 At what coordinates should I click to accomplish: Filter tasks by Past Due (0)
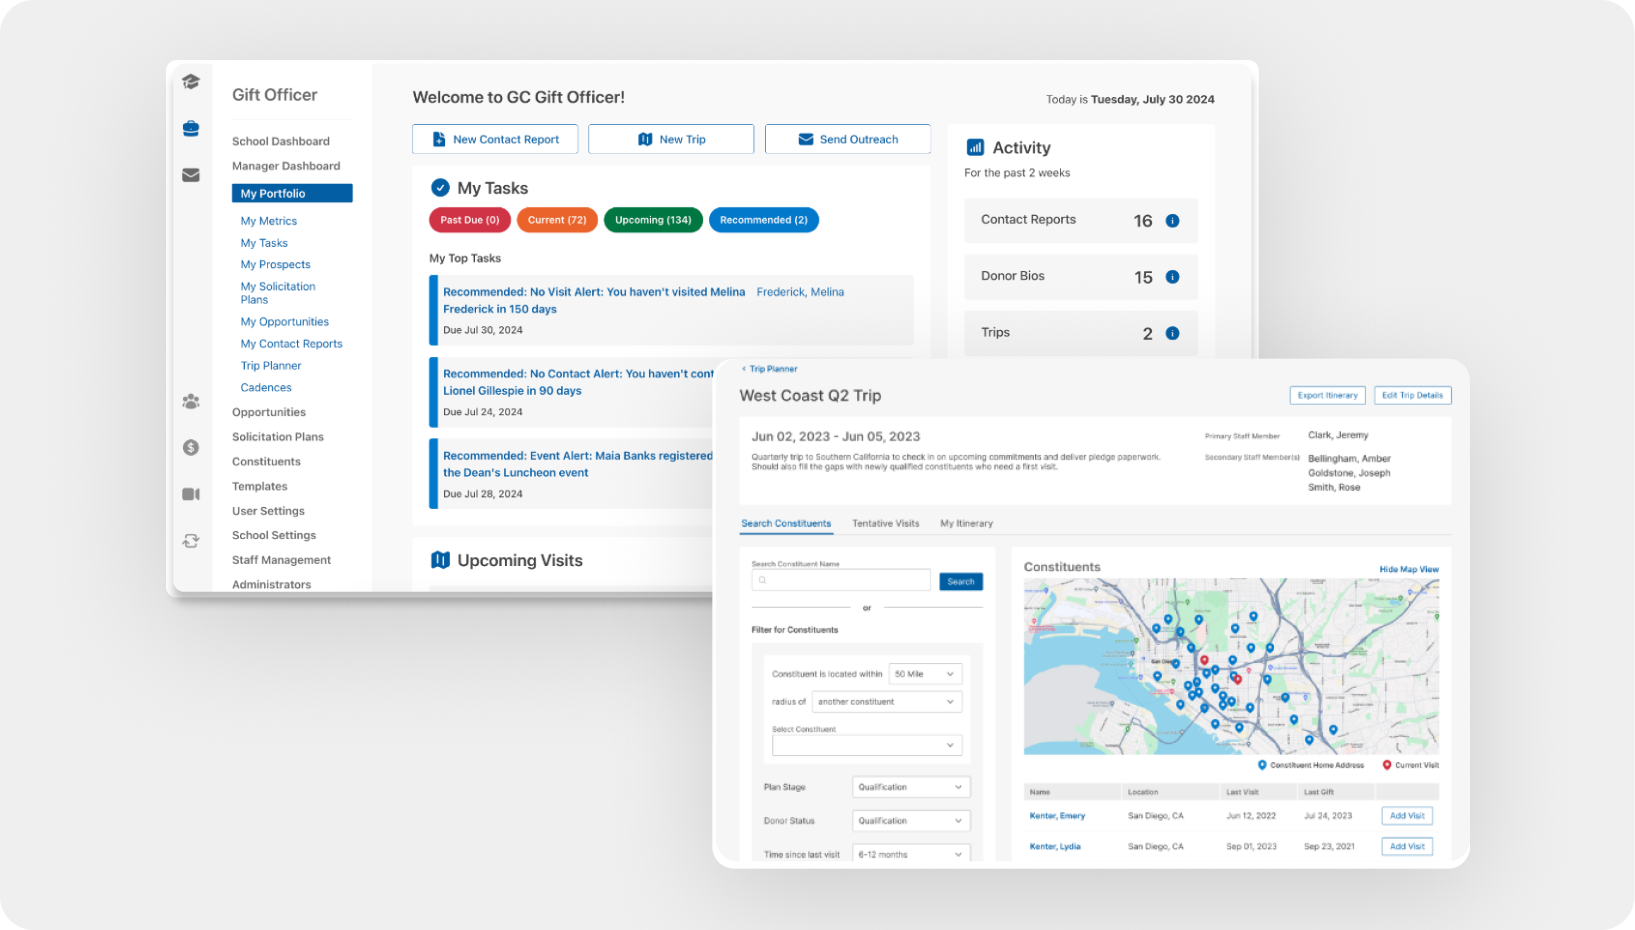(470, 220)
